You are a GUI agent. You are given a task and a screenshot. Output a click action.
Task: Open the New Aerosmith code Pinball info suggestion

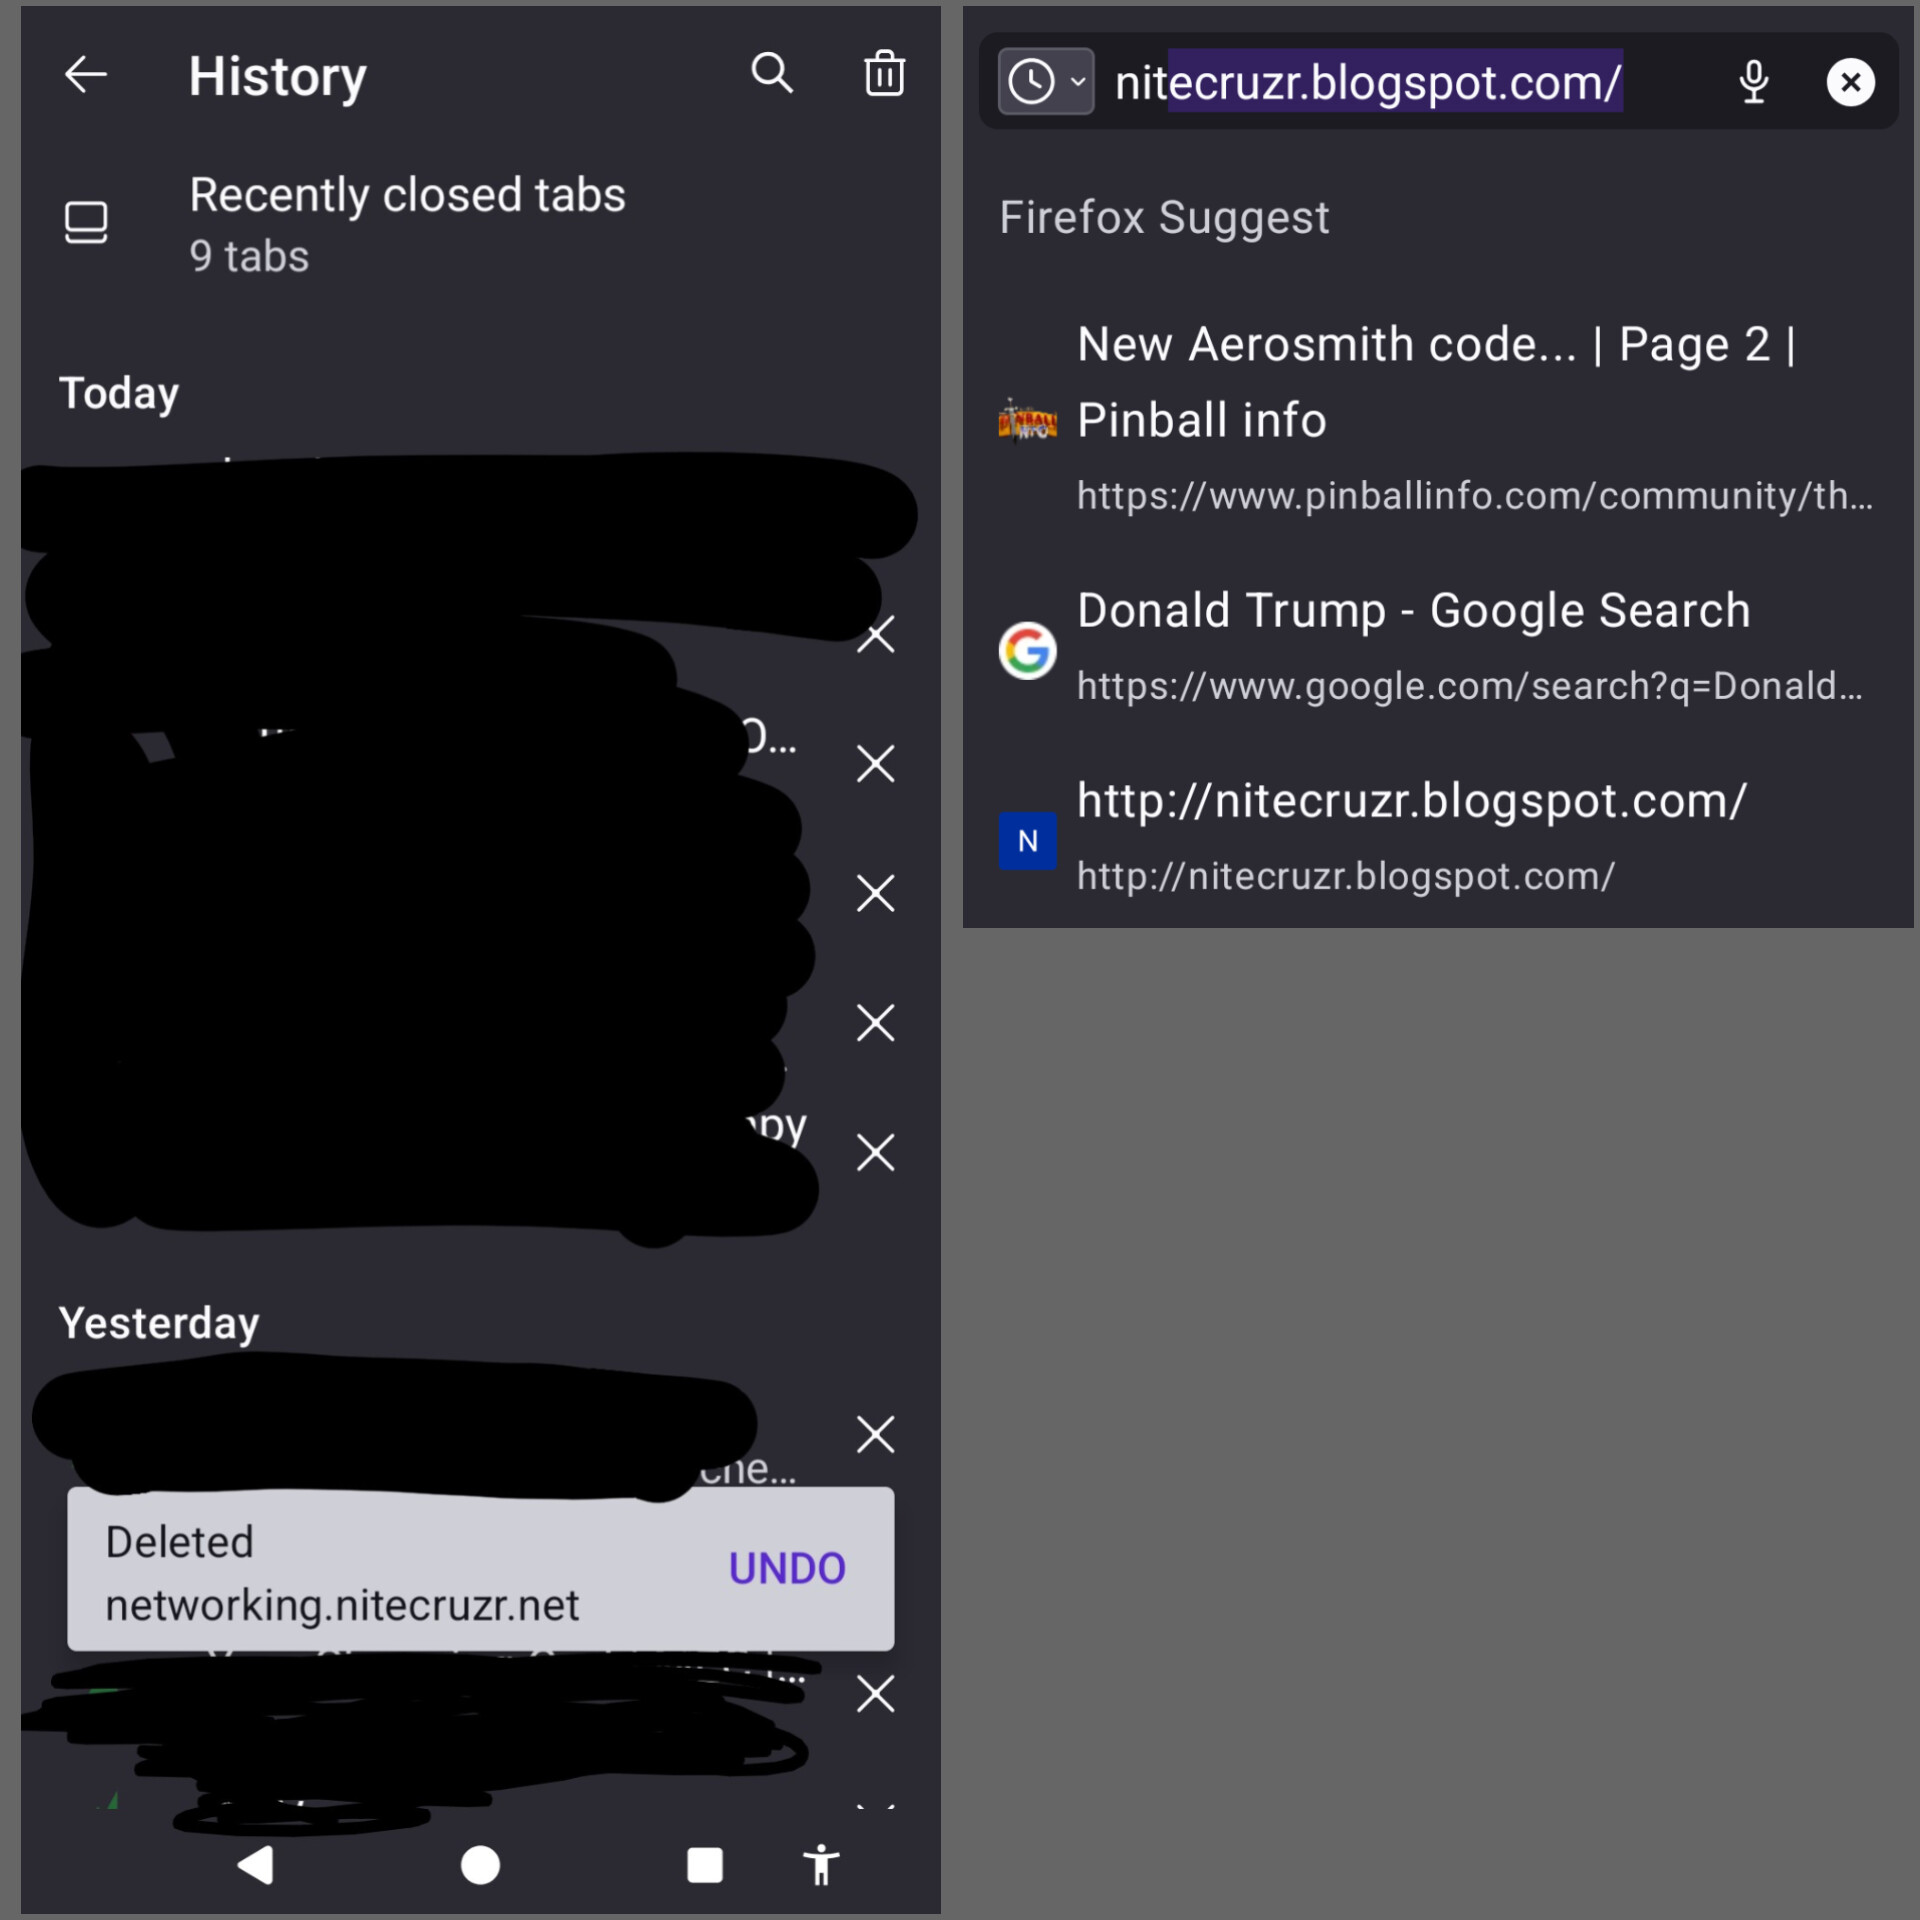pyautogui.click(x=1438, y=419)
